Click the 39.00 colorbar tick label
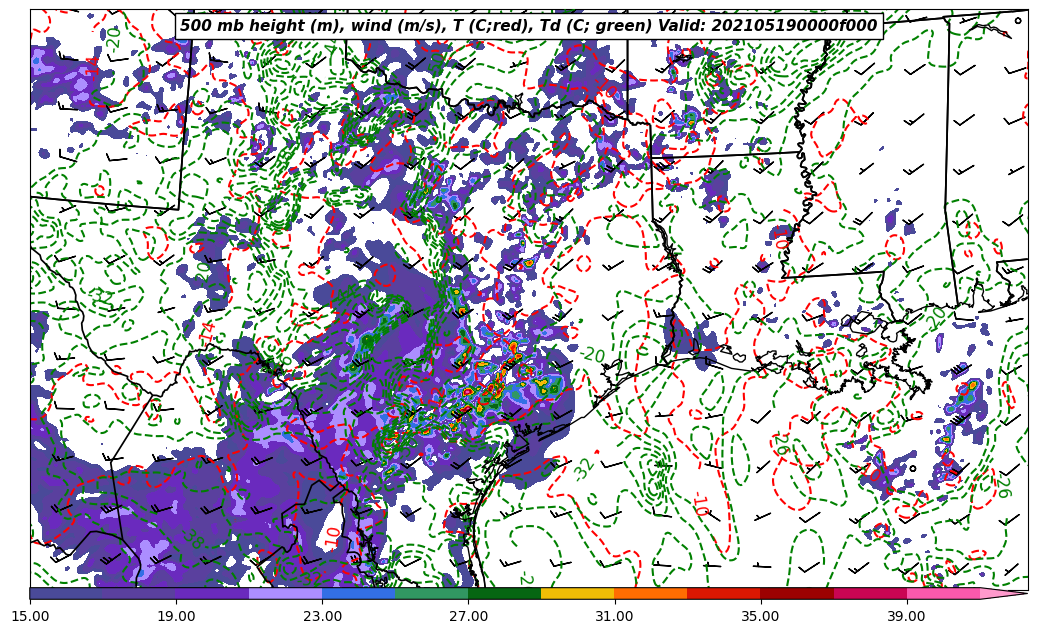Screen dimensions: 1037x633 pyautogui.click(x=907, y=616)
